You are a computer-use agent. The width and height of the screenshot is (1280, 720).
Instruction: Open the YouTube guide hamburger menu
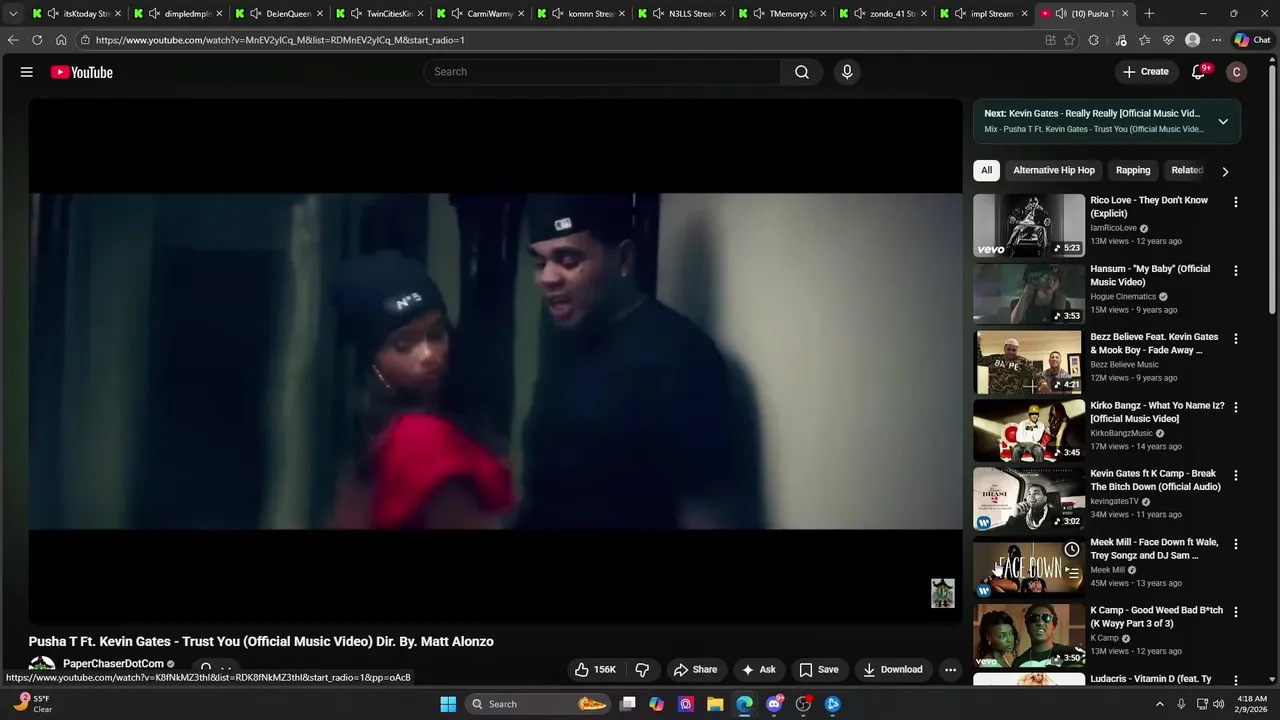click(27, 72)
